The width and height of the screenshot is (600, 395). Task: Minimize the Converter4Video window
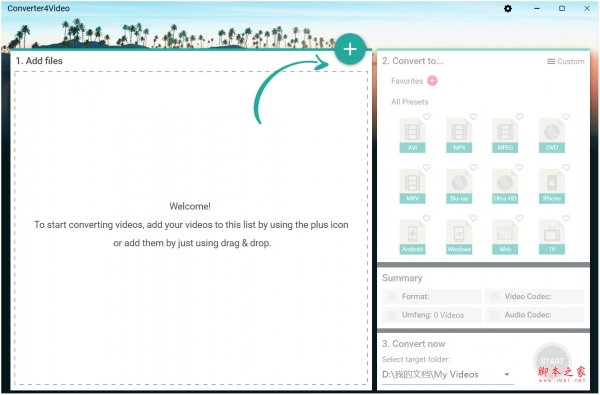point(537,8)
